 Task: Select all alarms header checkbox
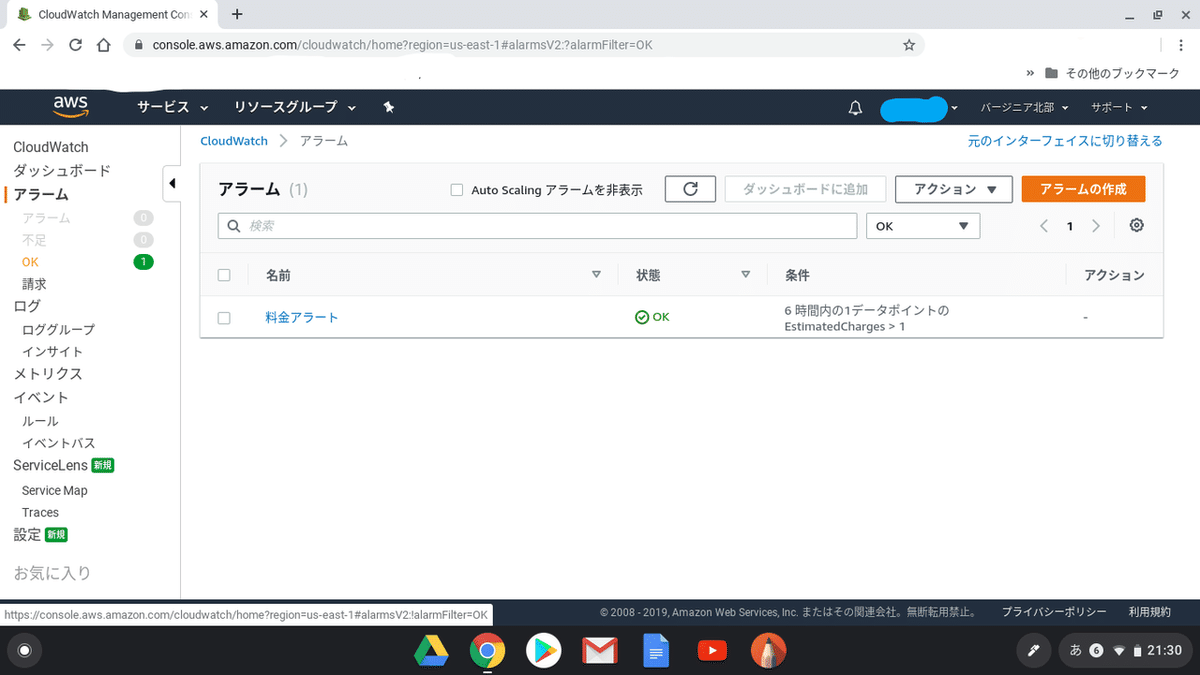(224, 275)
